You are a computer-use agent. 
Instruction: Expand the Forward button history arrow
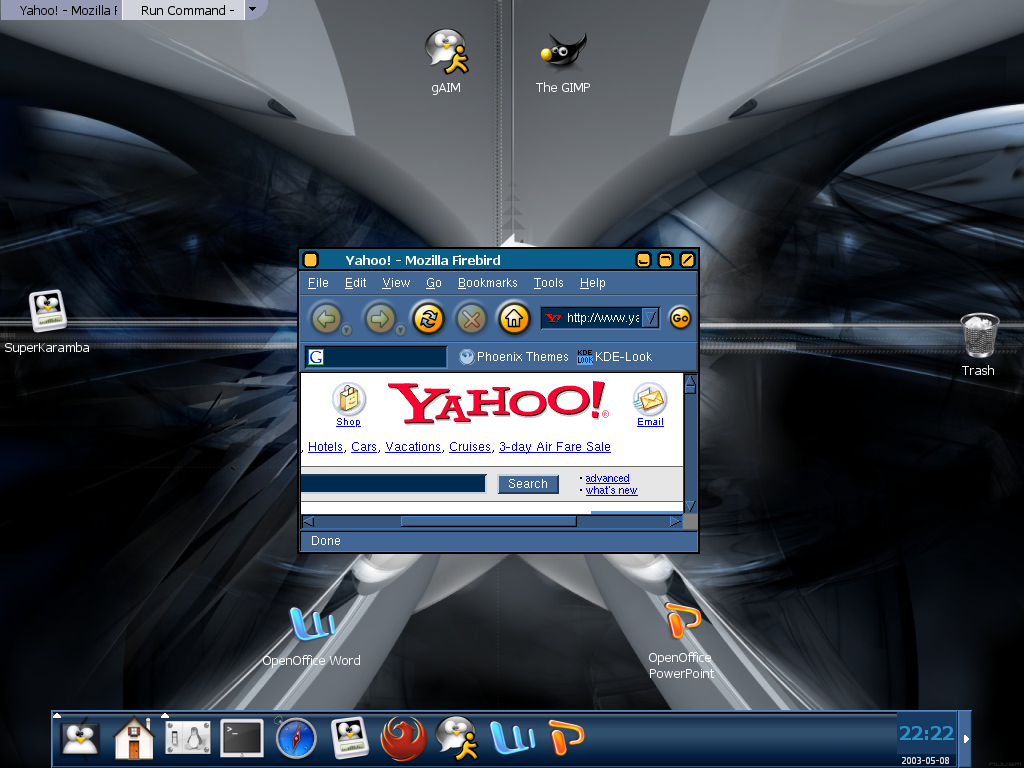(400, 330)
